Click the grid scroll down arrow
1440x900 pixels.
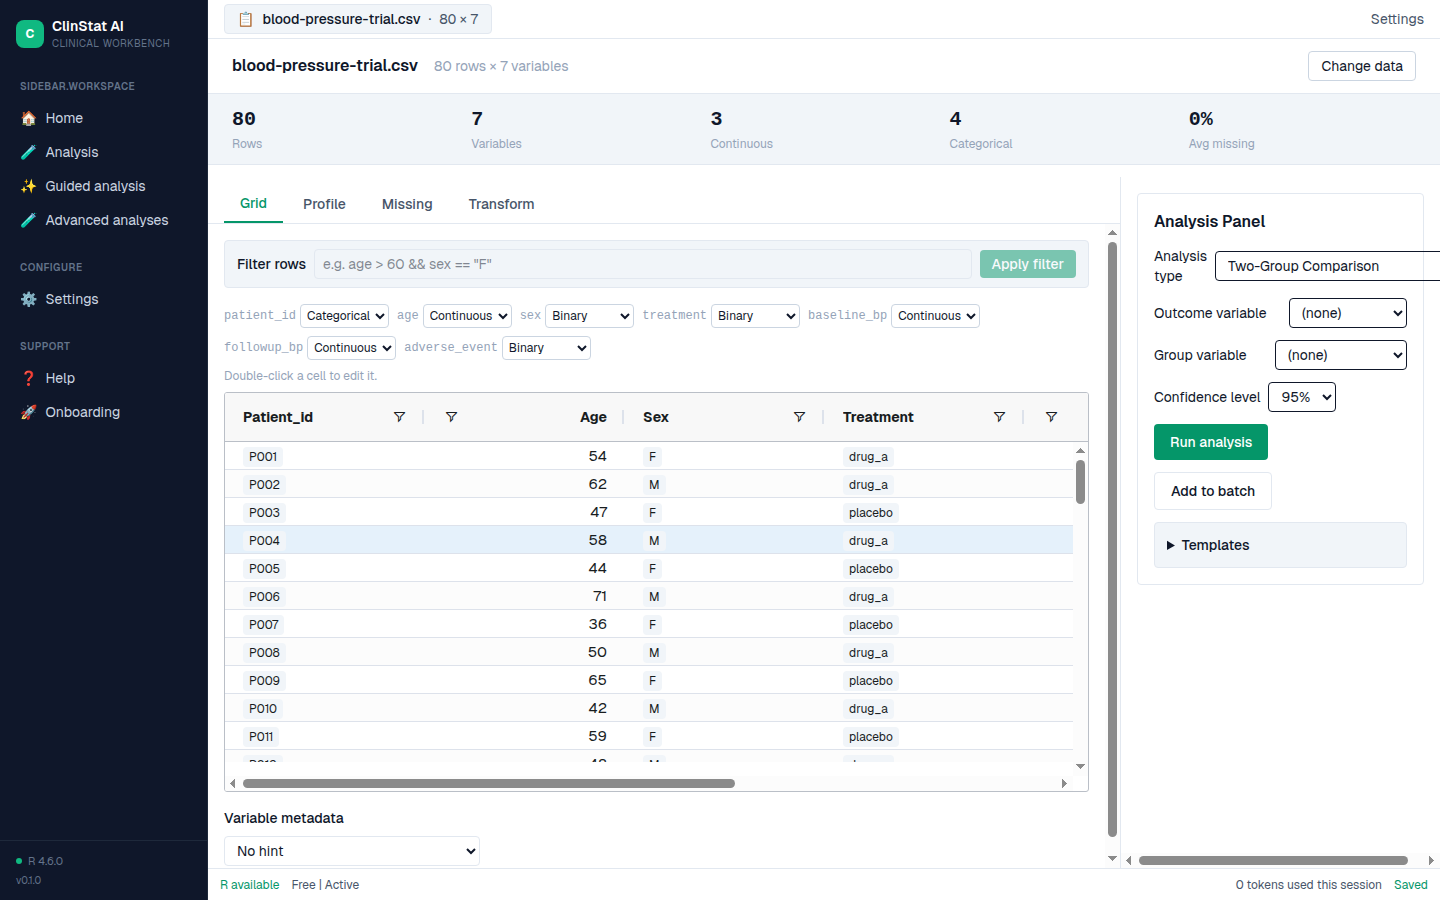click(x=1080, y=766)
